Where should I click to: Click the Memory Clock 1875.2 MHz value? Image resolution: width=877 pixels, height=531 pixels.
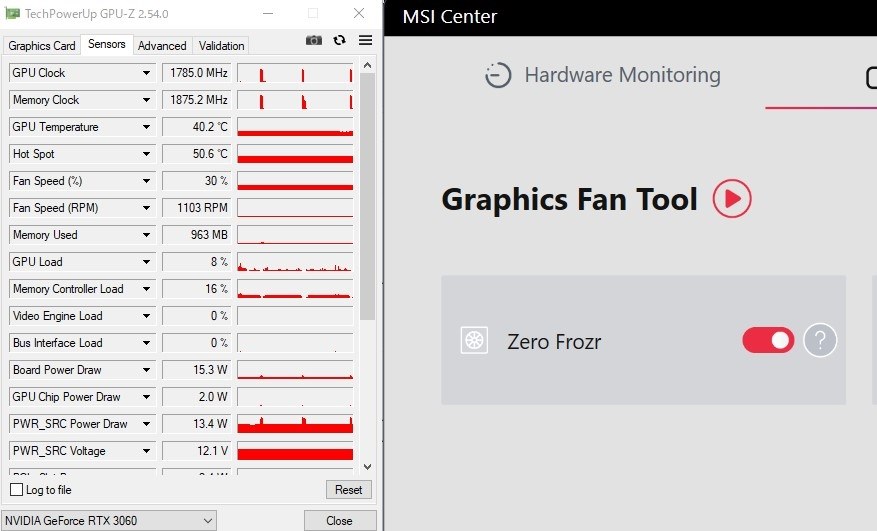[x=196, y=100]
